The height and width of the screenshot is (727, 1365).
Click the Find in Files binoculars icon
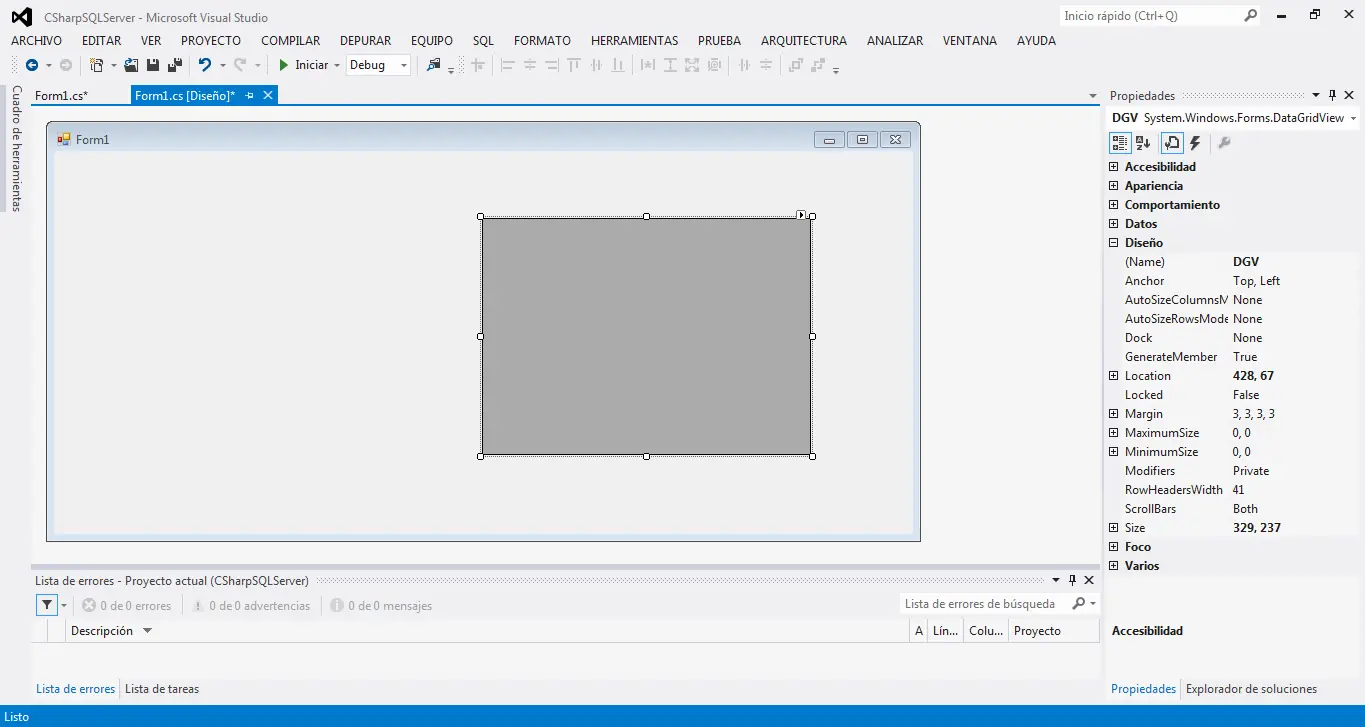(433, 65)
